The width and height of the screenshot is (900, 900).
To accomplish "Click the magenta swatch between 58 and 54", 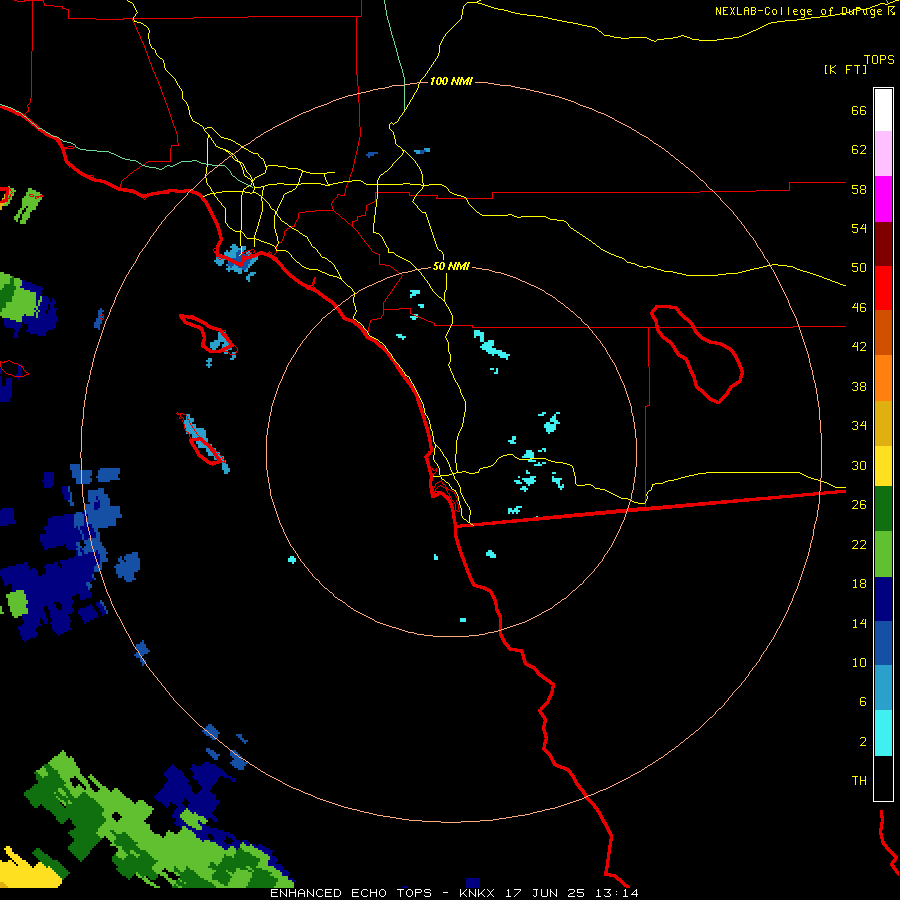I will tap(883, 199).
